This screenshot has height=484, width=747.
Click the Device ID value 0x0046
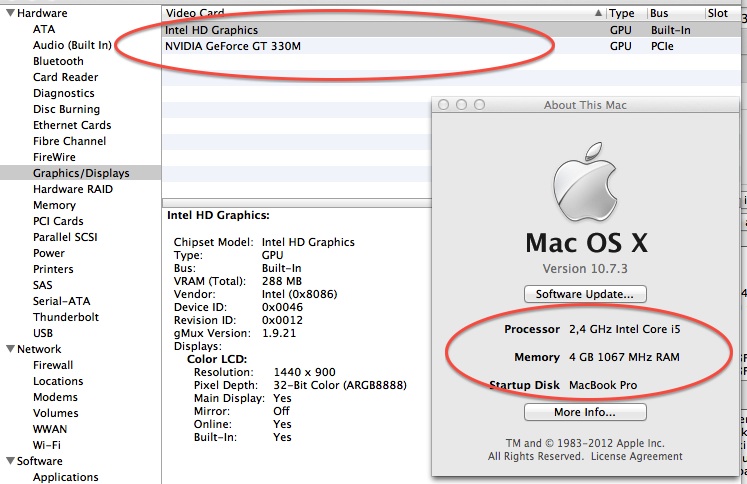[x=282, y=307]
